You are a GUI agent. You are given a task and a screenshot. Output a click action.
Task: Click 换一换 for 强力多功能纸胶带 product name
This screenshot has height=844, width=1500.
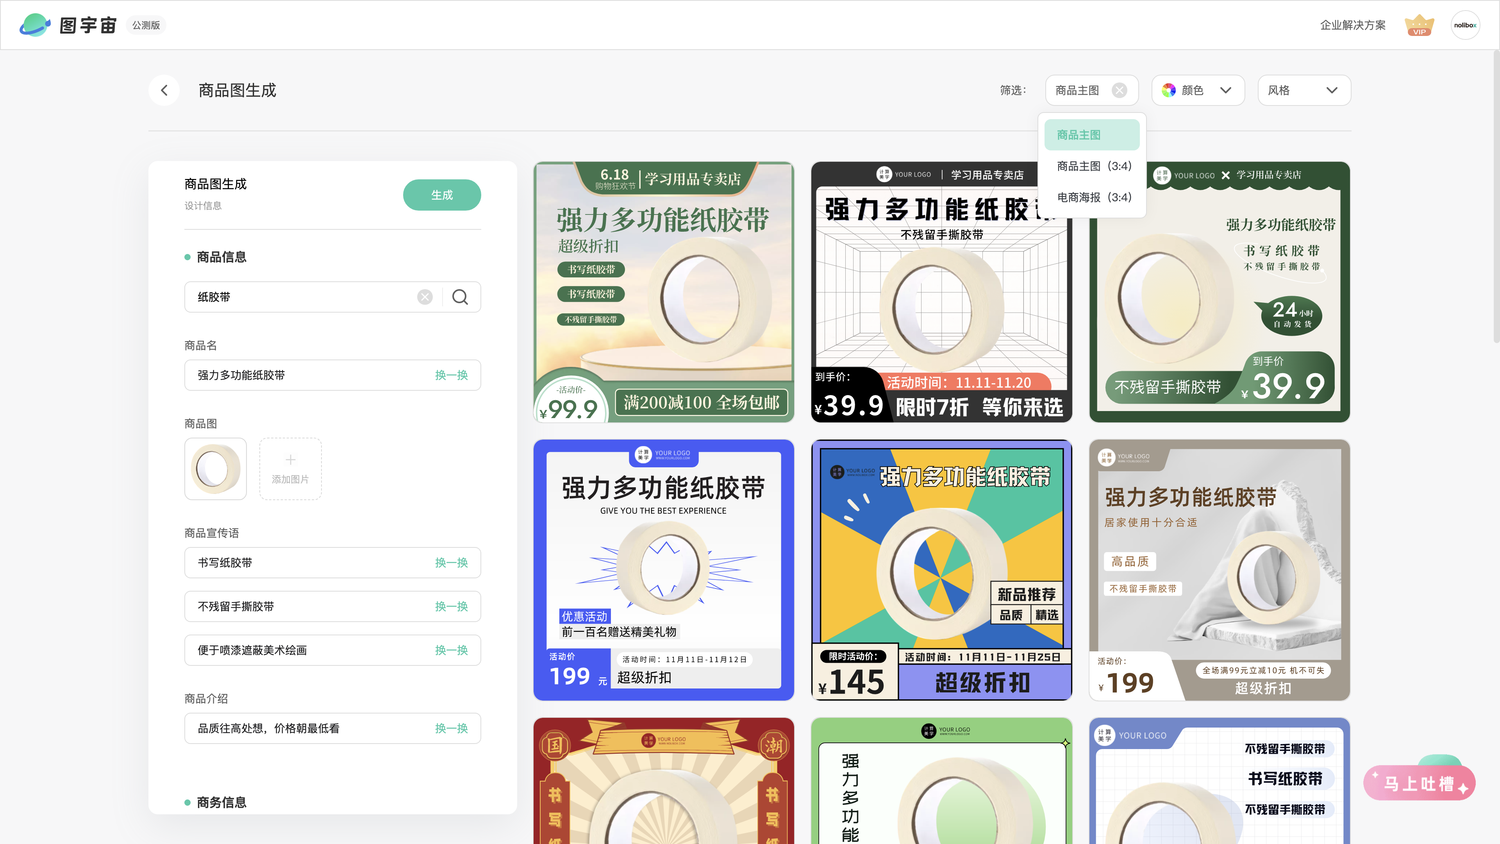click(x=451, y=375)
